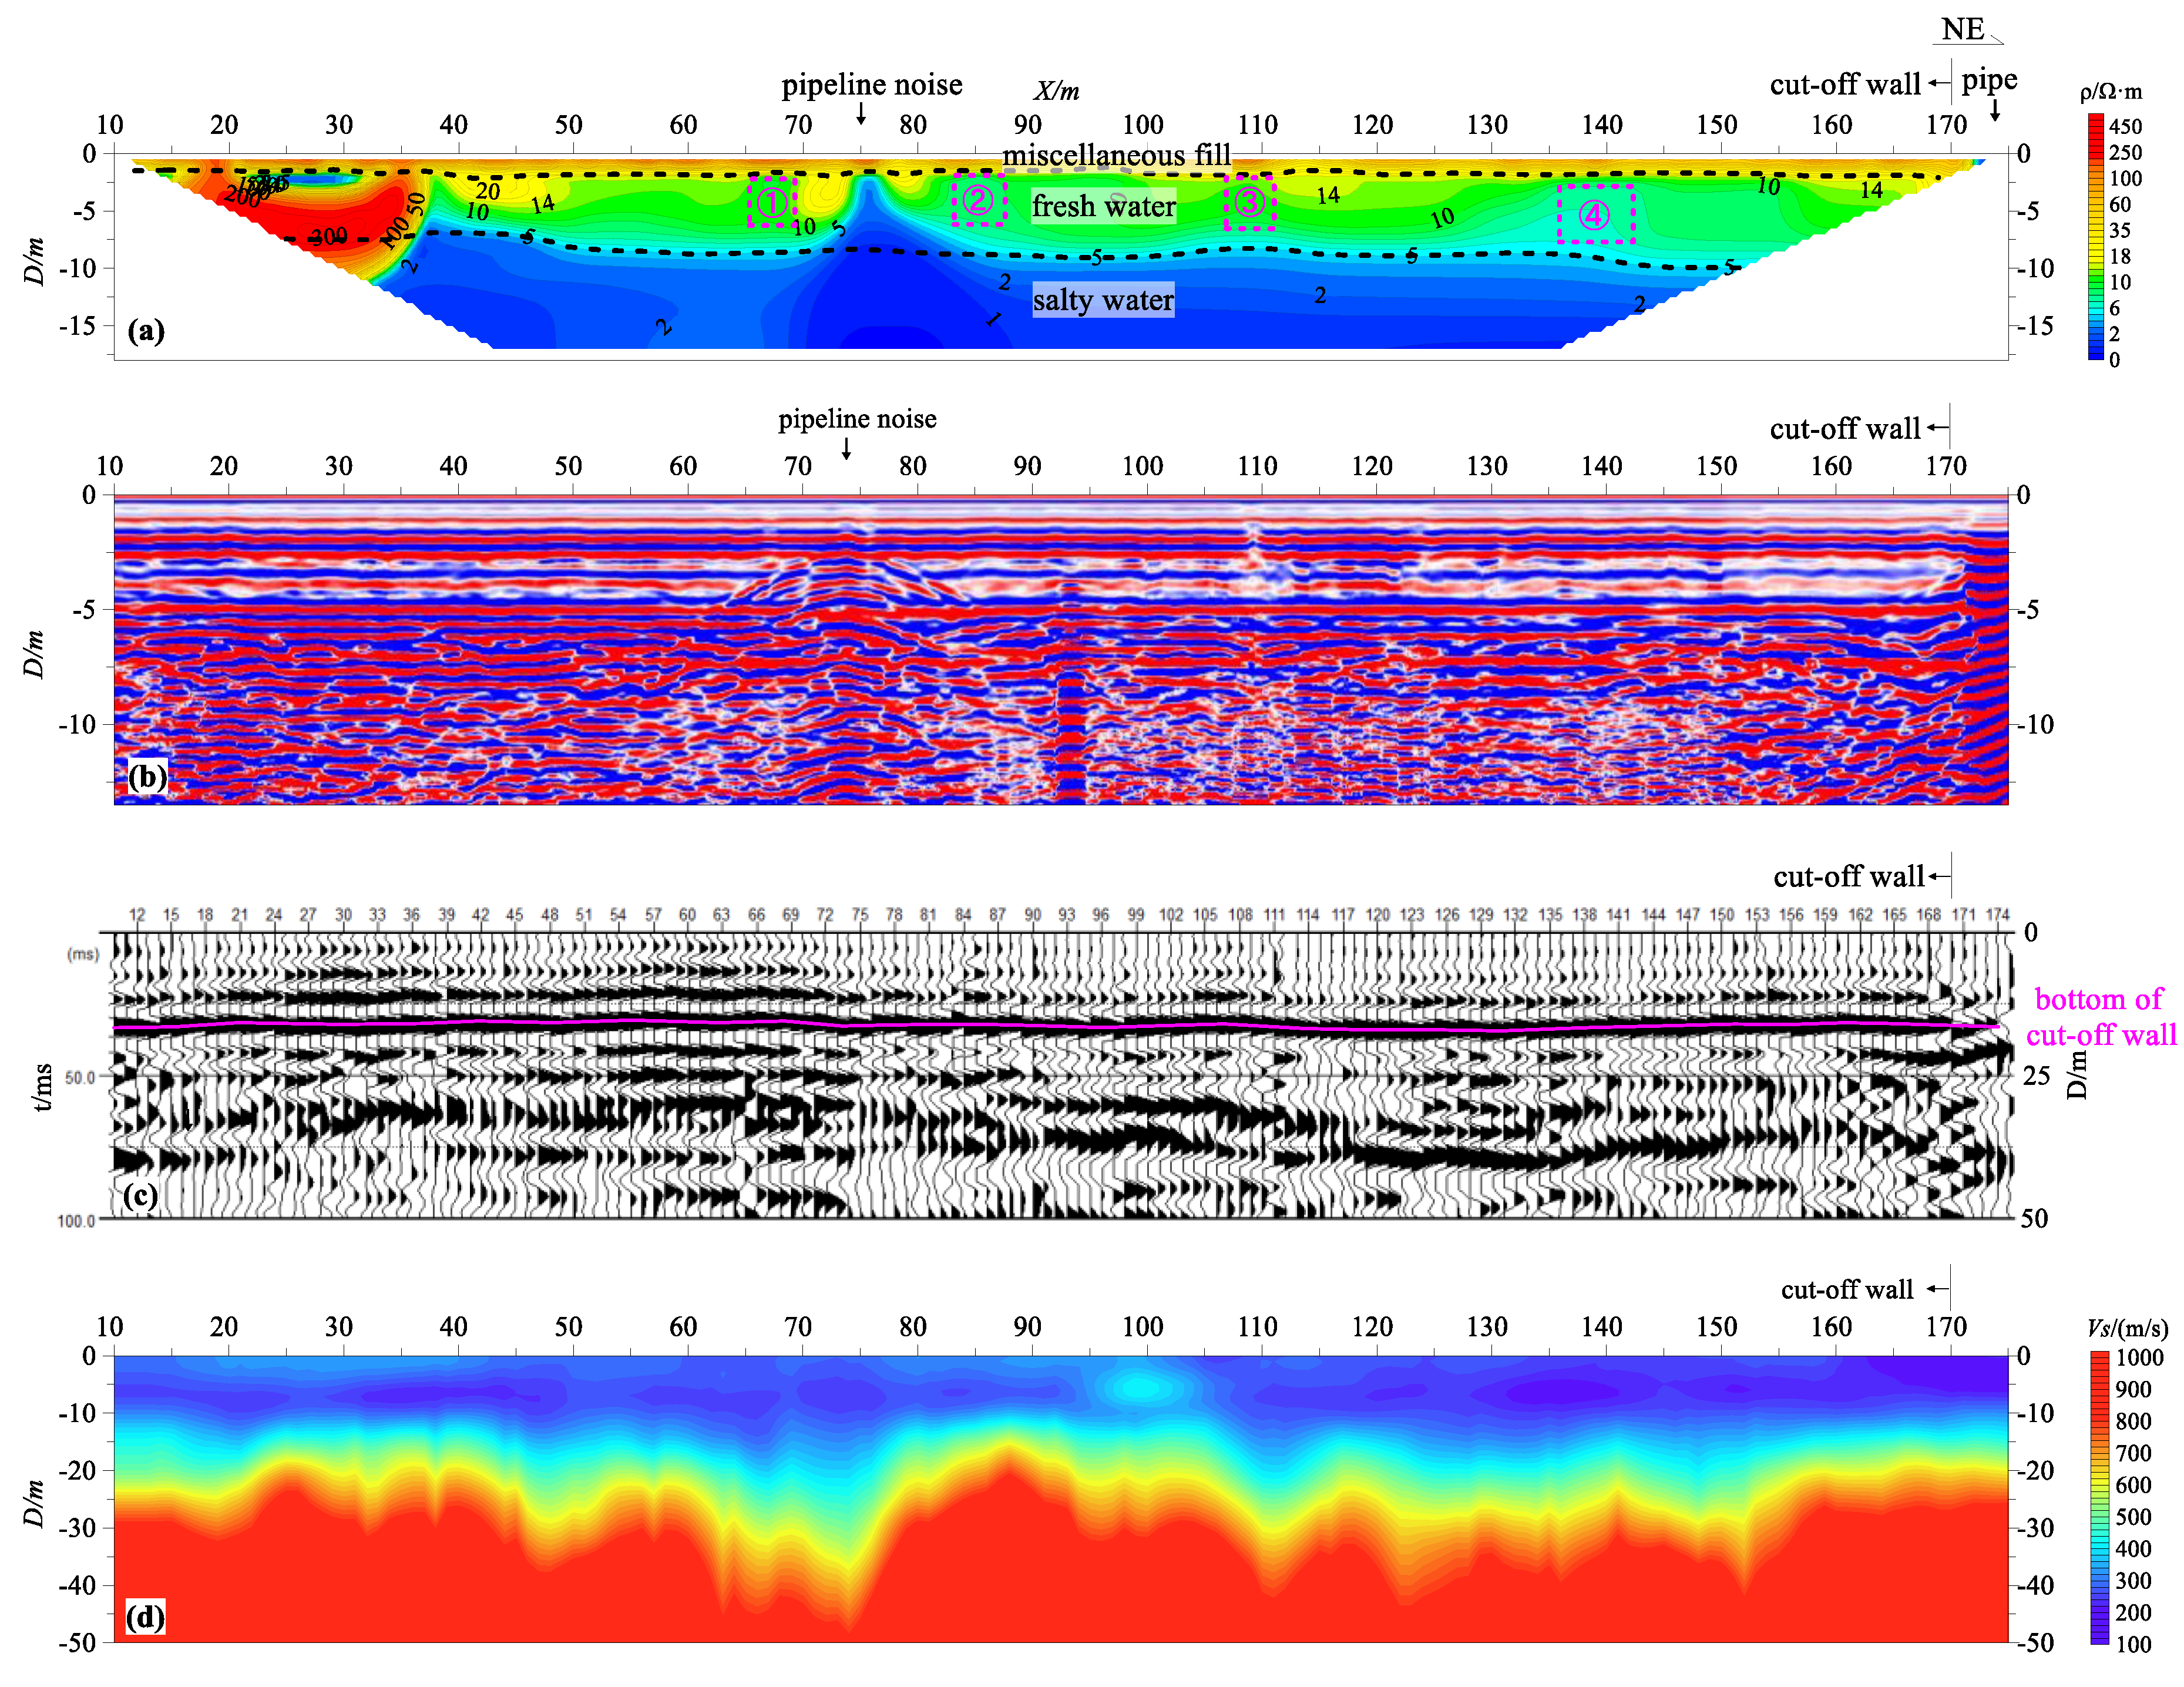Click the (b) panel label

click(147, 776)
